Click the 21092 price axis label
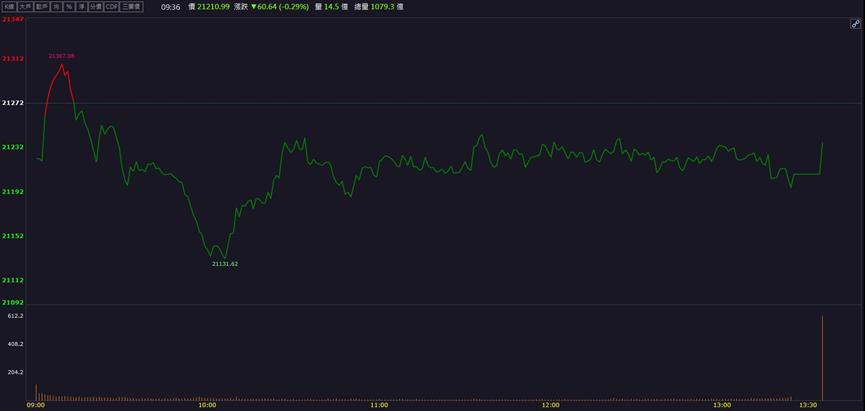Viewport: 865px width, 411px height. (x=12, y=302)
